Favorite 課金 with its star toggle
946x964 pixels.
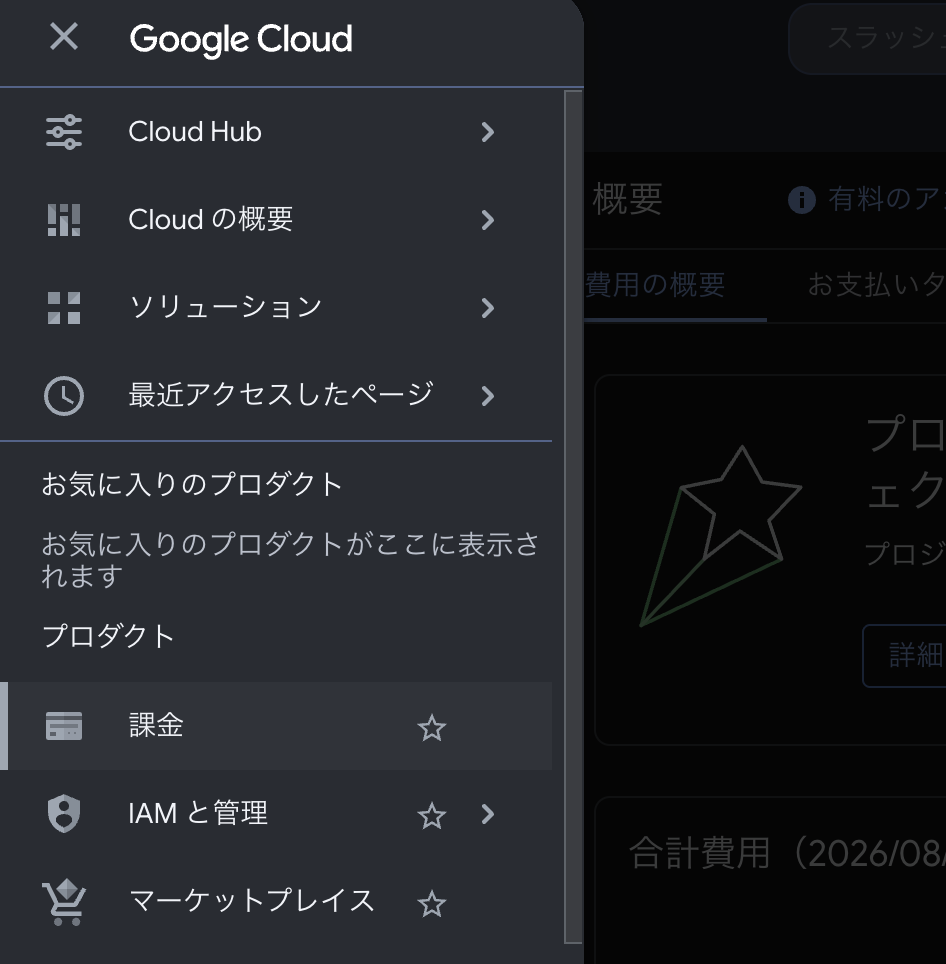[432, 728]
